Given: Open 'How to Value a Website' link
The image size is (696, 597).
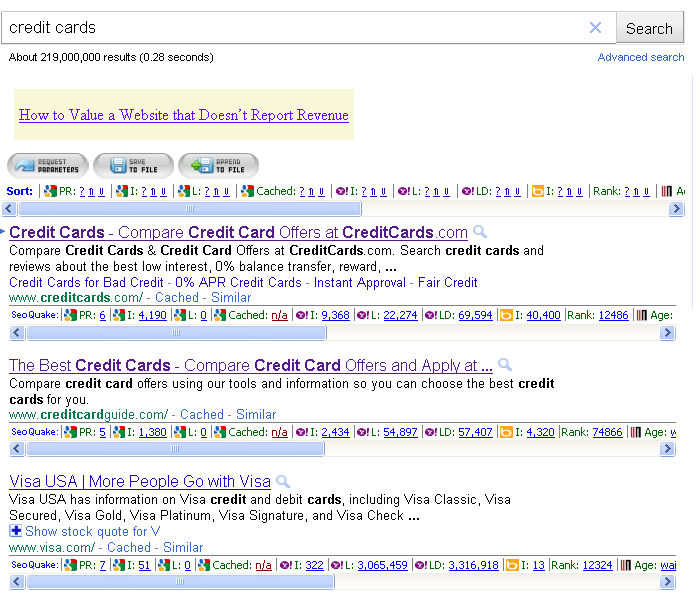Looking at the screenshot, I should (x=184, y=115).
